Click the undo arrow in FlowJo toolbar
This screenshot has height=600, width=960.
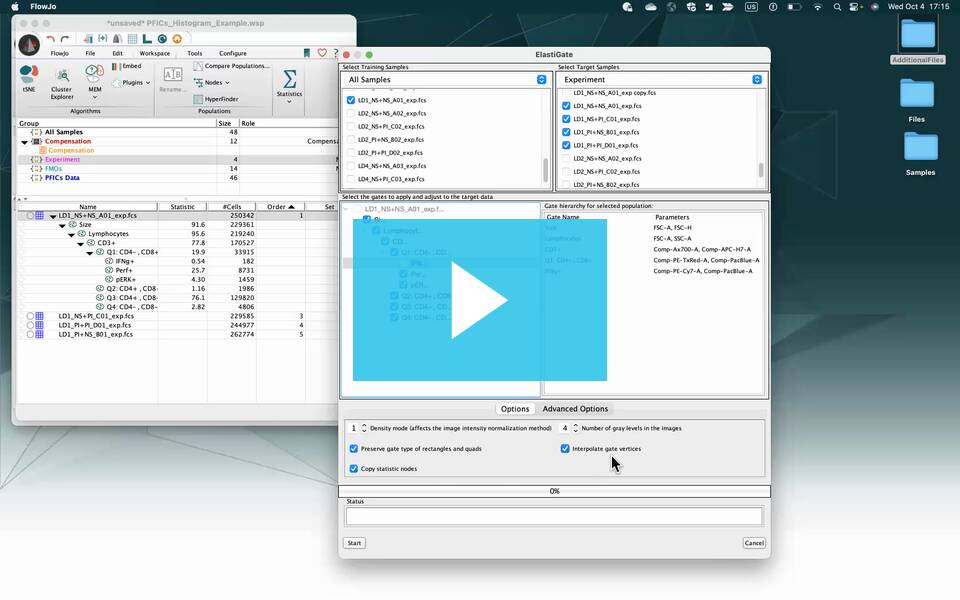[51, 39]
